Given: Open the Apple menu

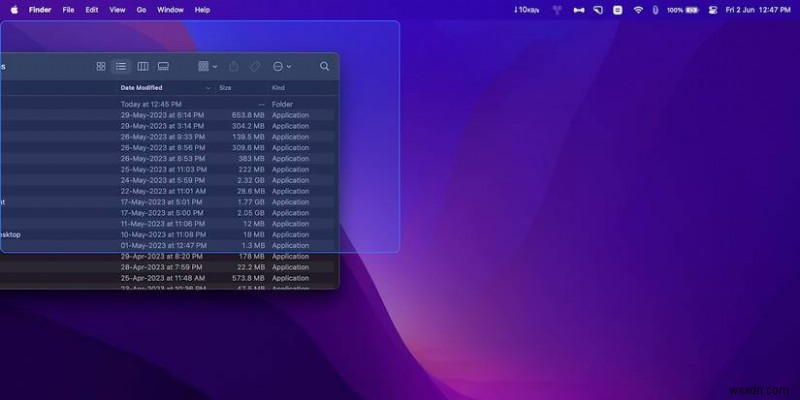Looking at the screenshot, I should click(x=14, y=10).
